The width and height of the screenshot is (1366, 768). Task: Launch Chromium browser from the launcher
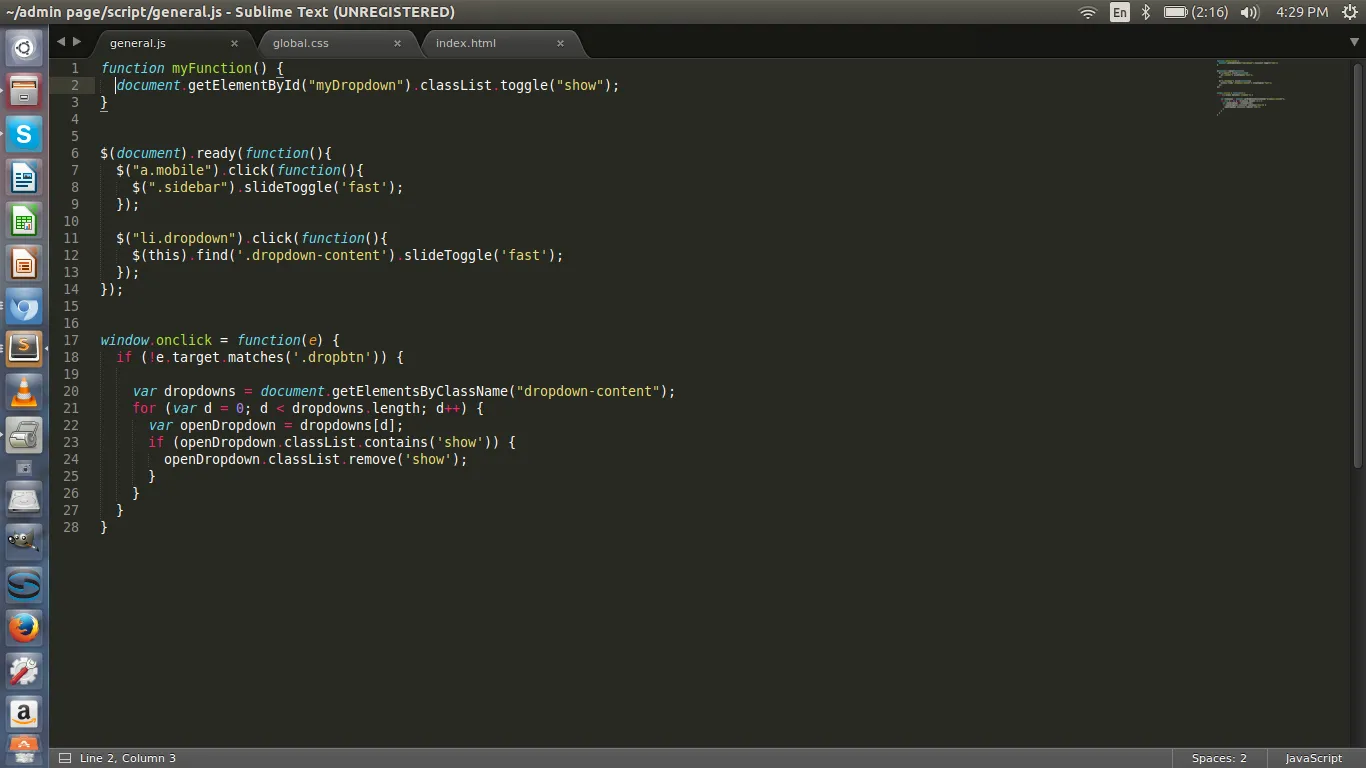[x=24, y=307]
